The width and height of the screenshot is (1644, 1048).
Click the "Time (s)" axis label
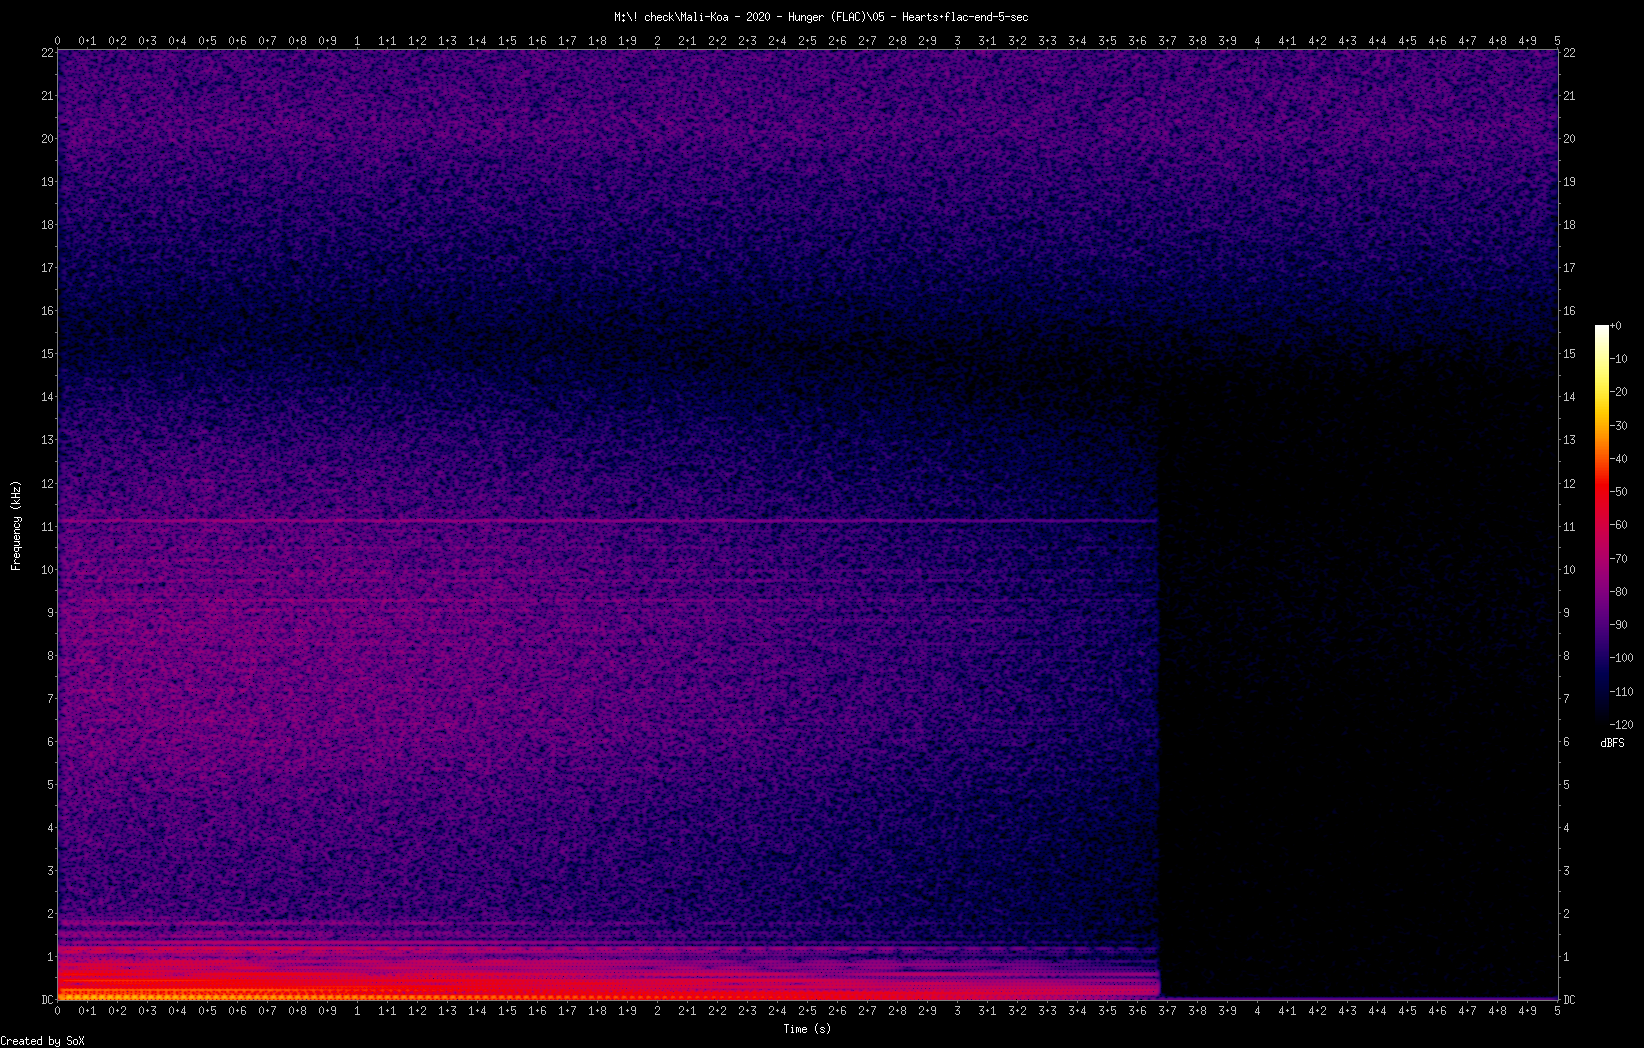(807, 1029)
